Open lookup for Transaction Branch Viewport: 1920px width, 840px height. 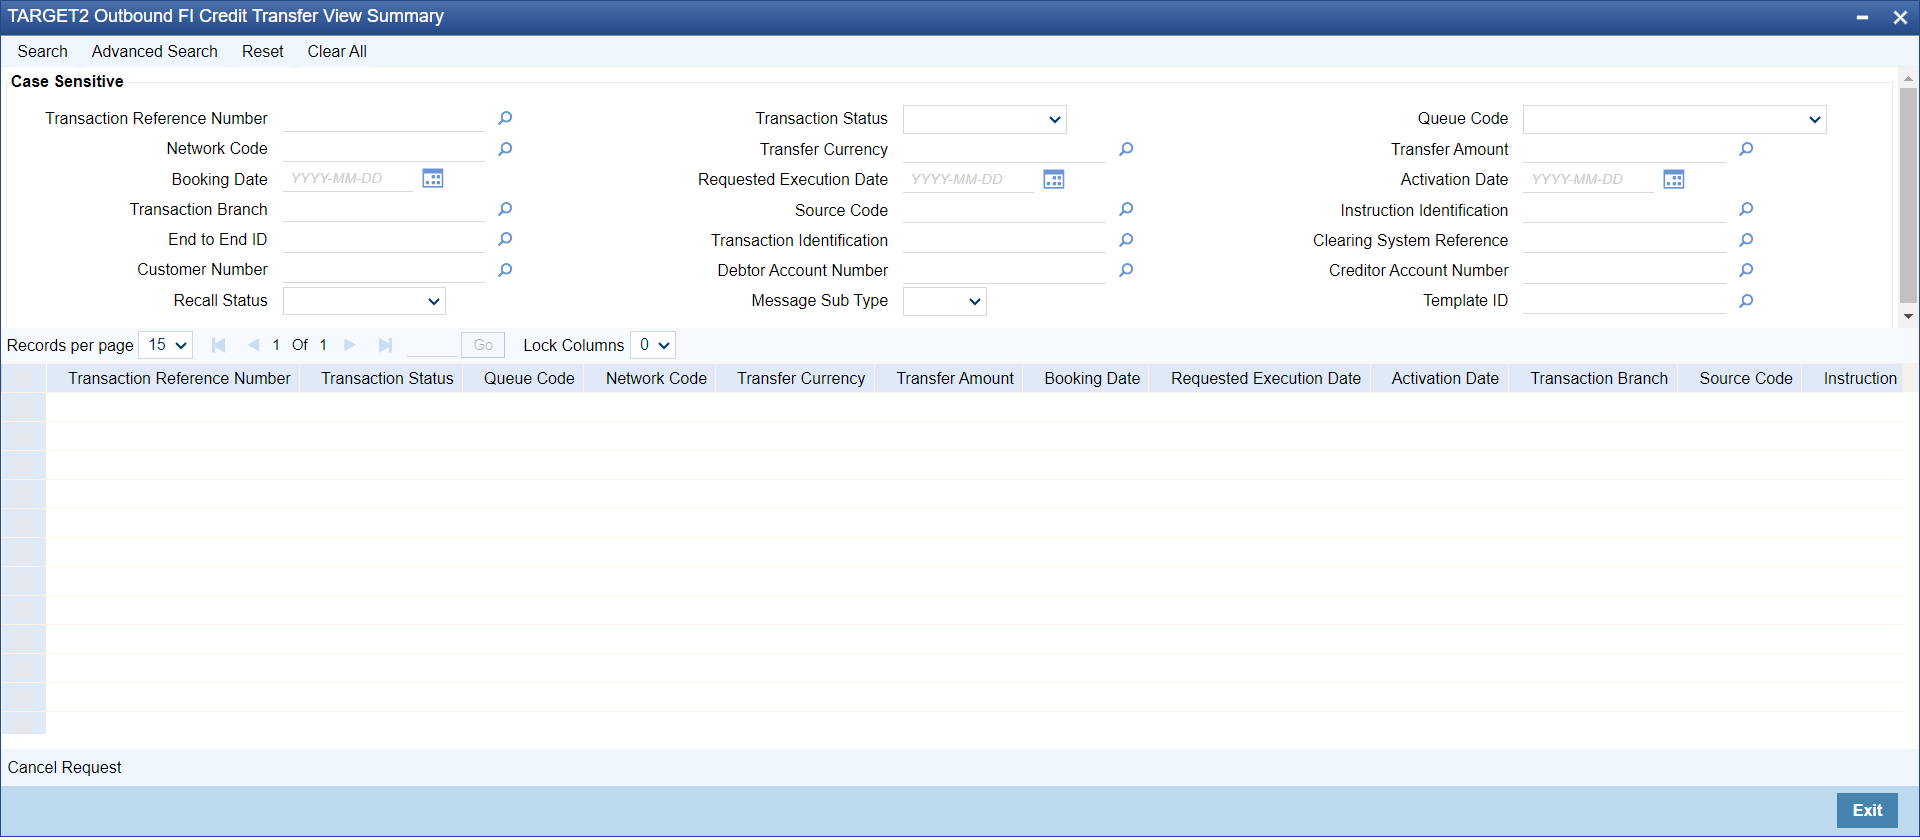click(505, 210)
